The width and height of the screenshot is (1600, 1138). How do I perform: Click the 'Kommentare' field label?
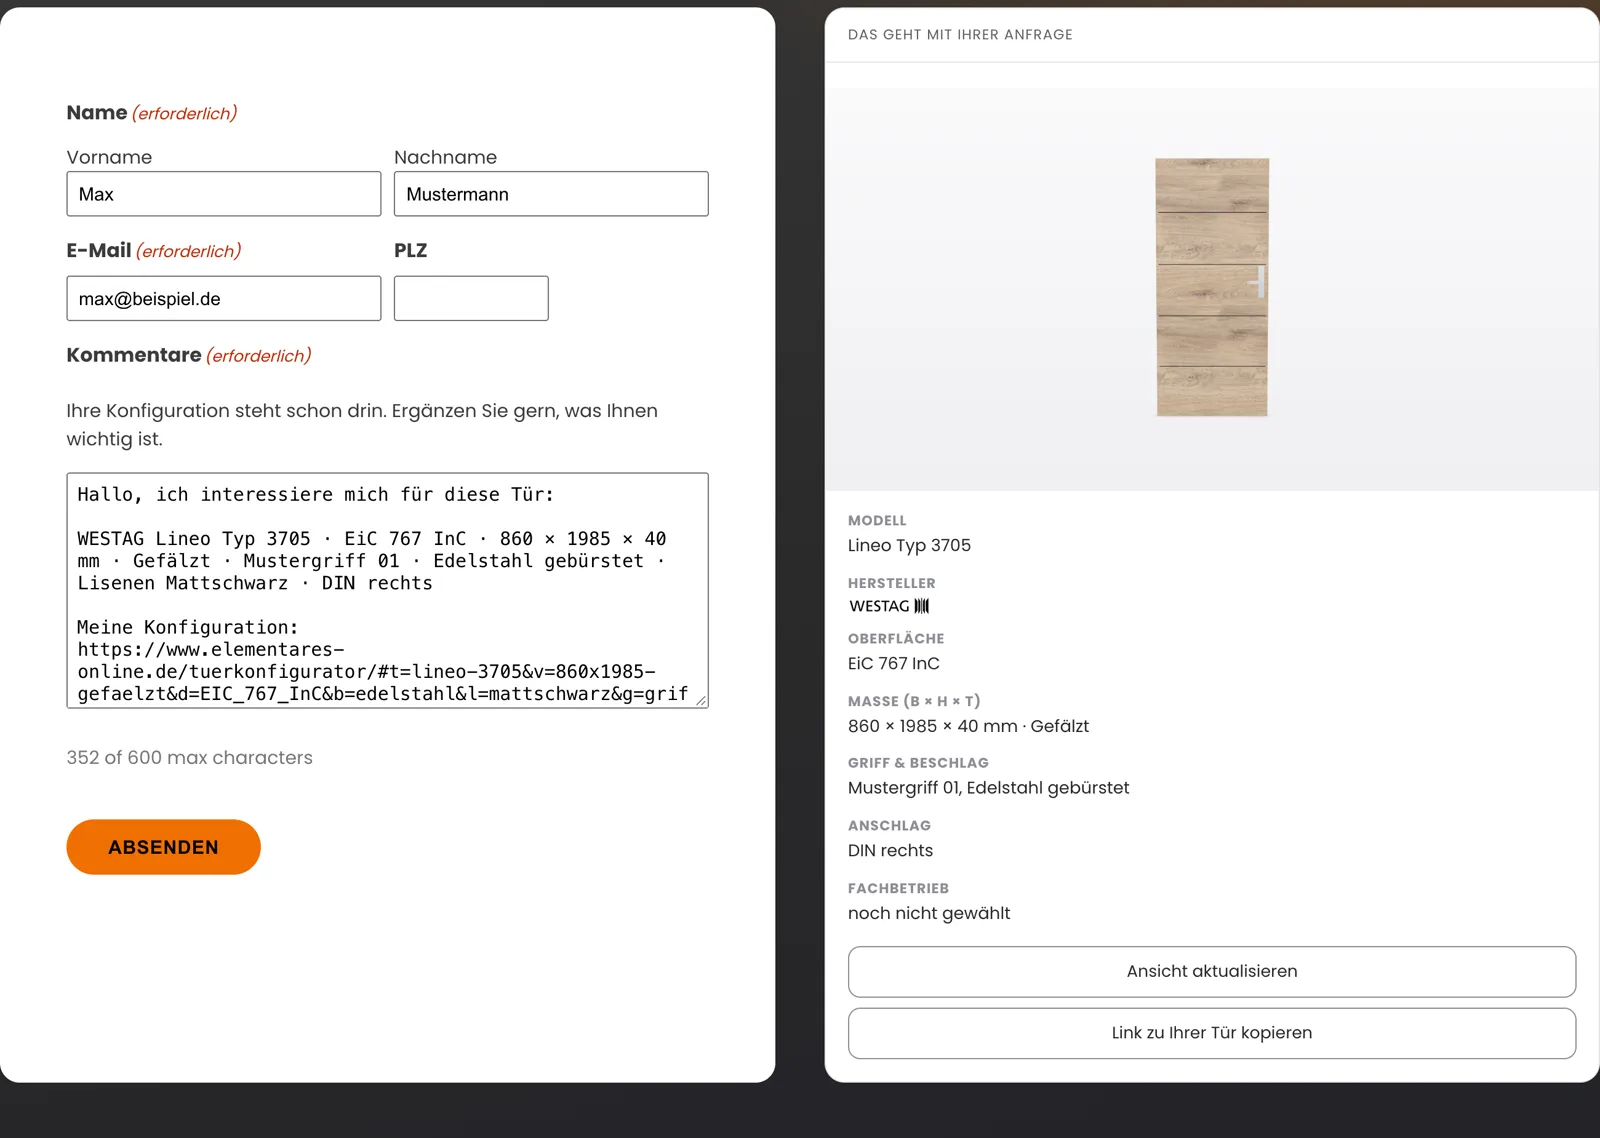coord(134,355)
